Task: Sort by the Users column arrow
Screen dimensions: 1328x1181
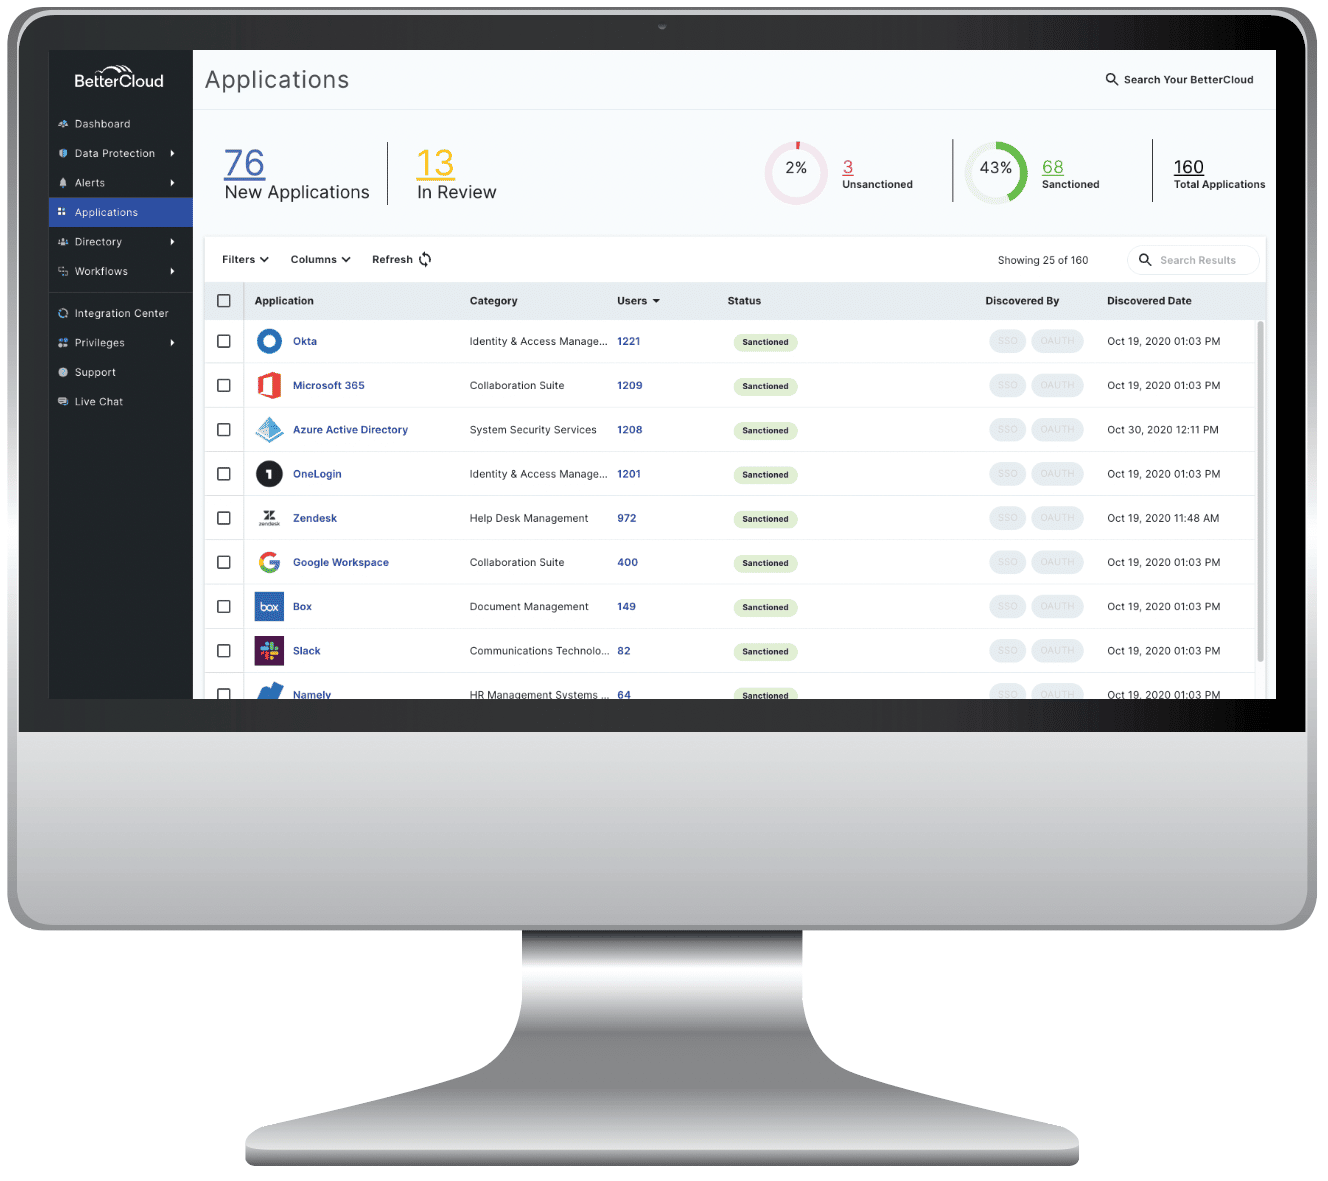Action: point(656,301)
